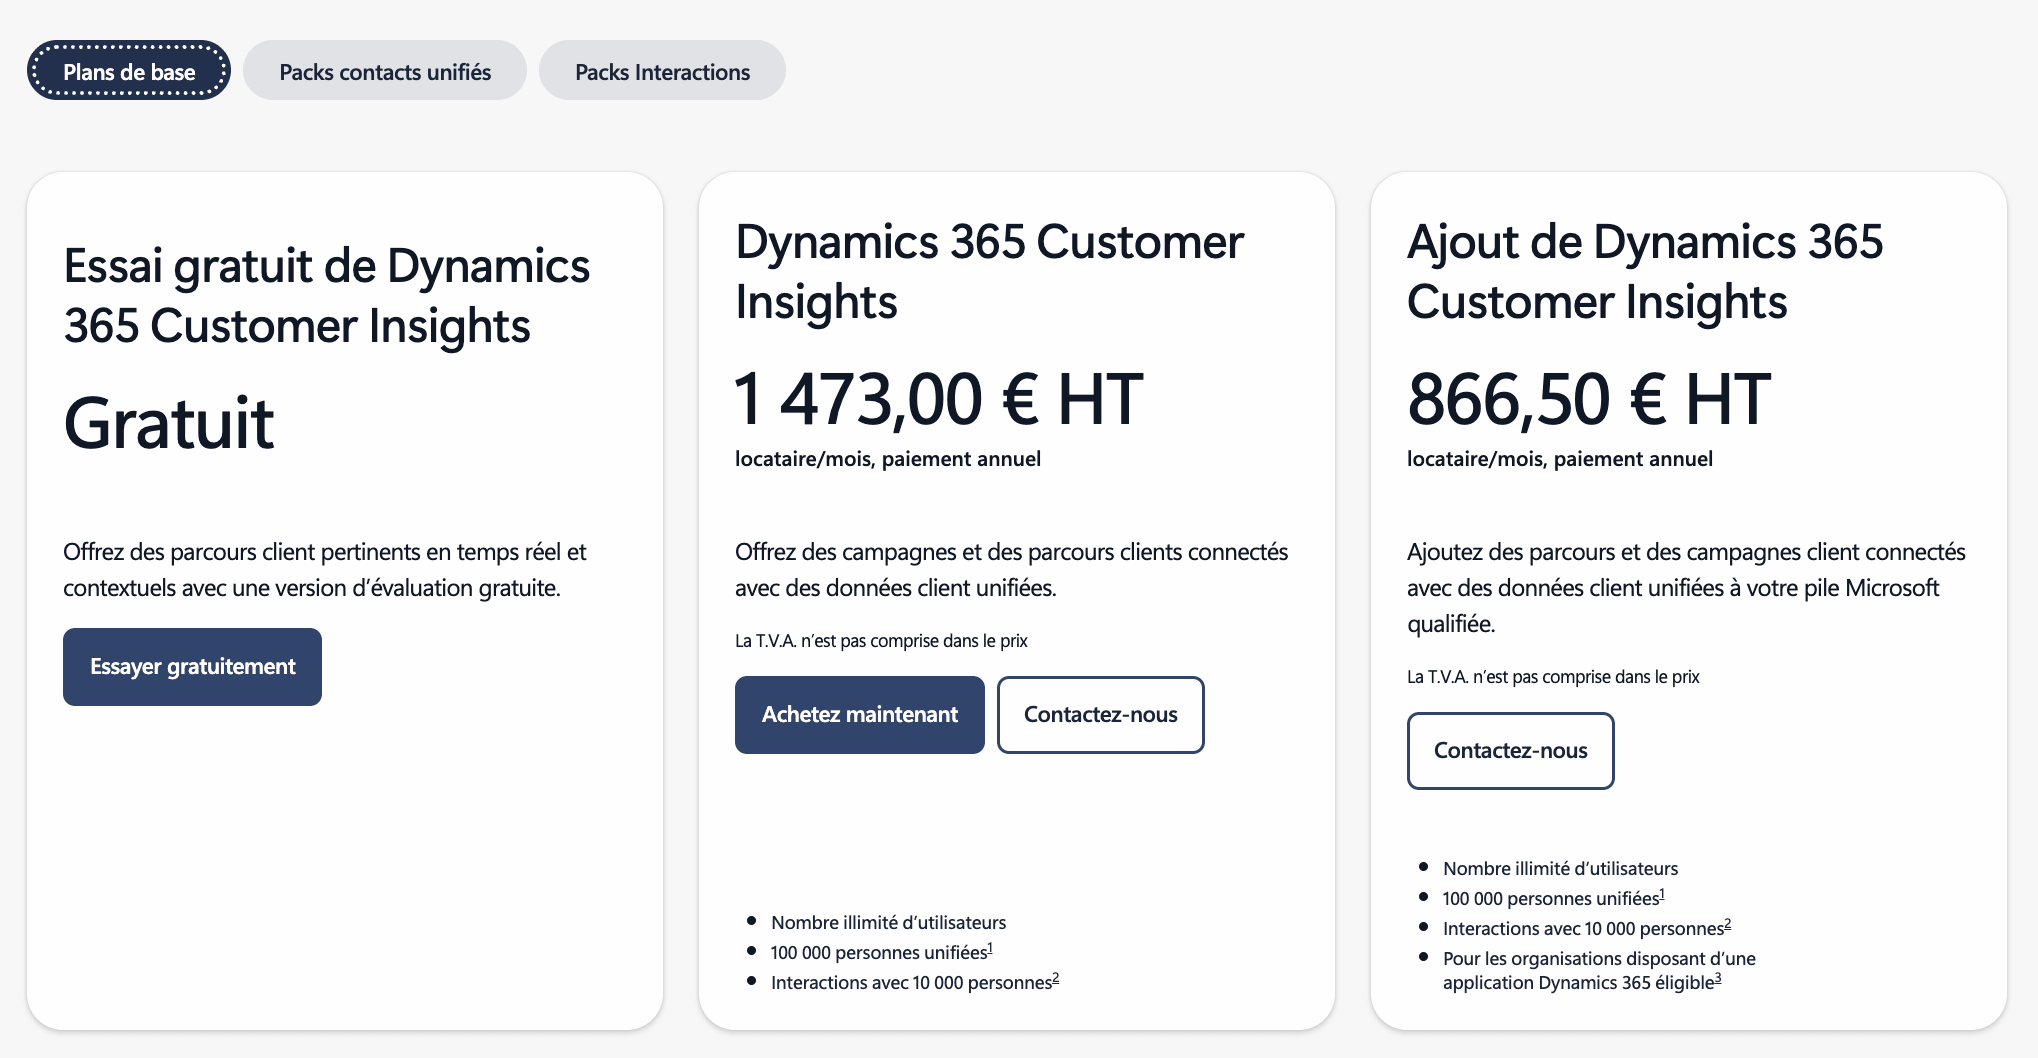The width and height of the screenshot is (2038, 1058).
Task: Click the Pour les organisations disposant bullet item
Action: [1598, 970]
